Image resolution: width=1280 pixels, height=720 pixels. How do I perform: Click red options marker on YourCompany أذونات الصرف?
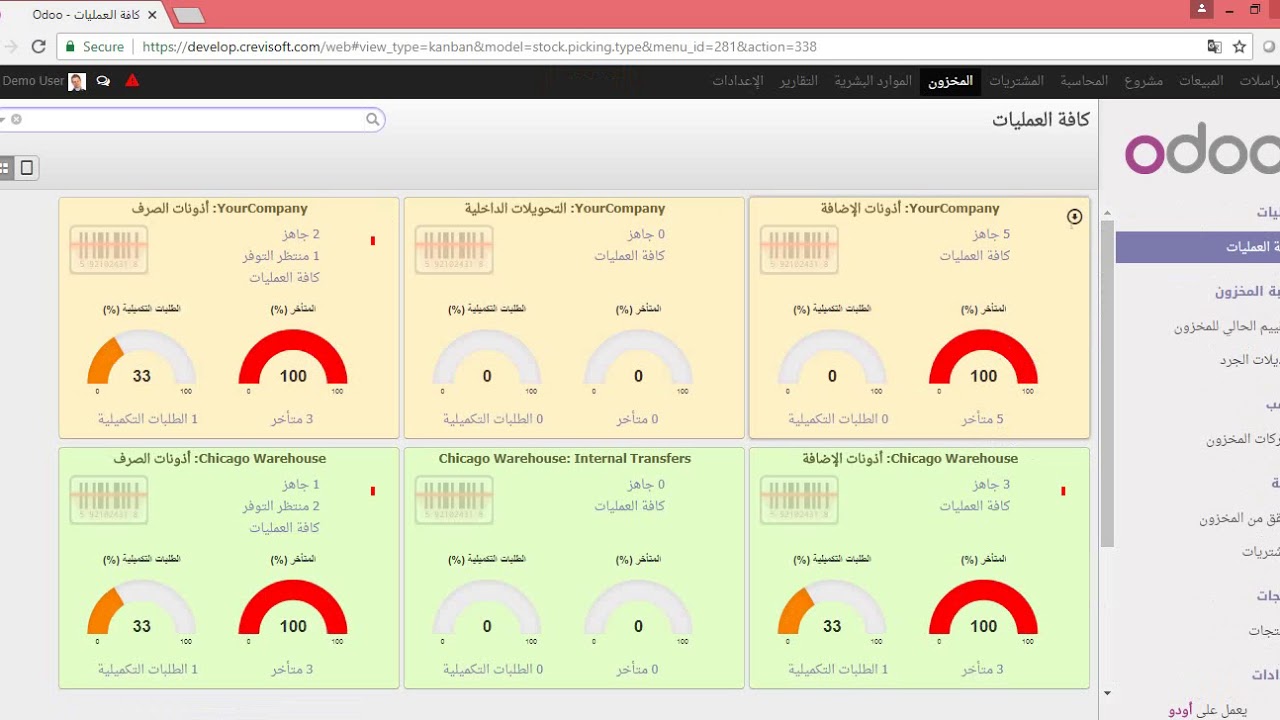373,241
